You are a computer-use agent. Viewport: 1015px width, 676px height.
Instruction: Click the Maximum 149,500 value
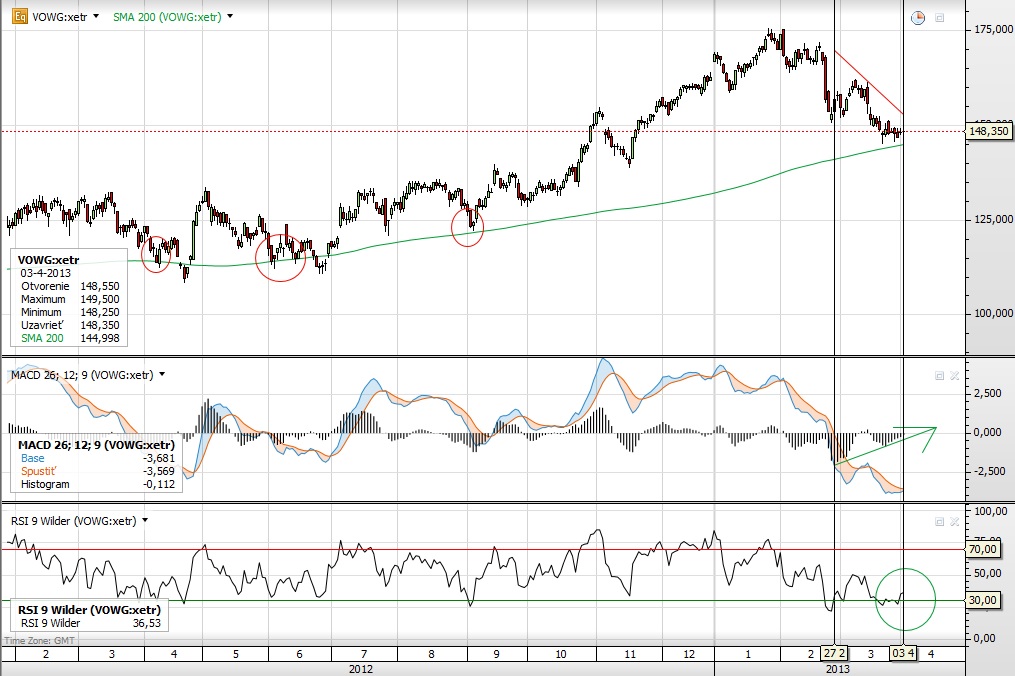coord(100,299)
